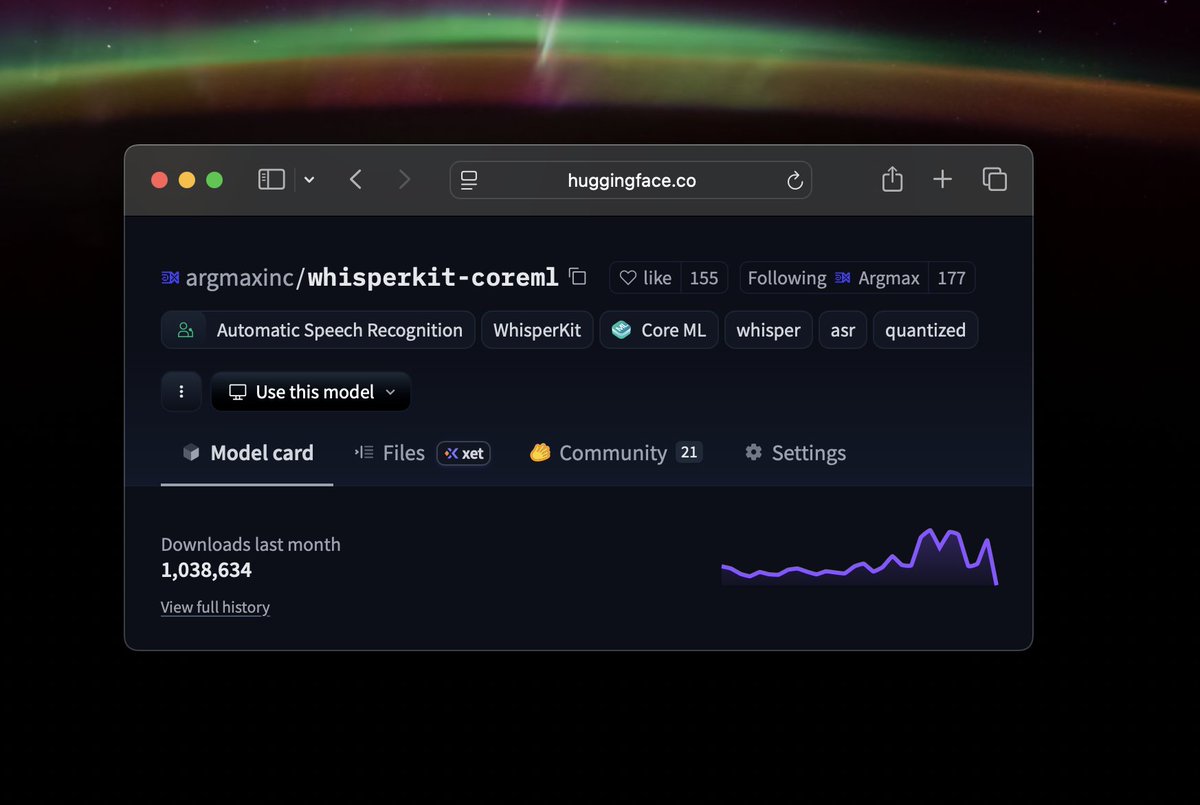Screen dimensions: 1200x805
Task: Reload the page using refresh icon
Action: point(795,180)
